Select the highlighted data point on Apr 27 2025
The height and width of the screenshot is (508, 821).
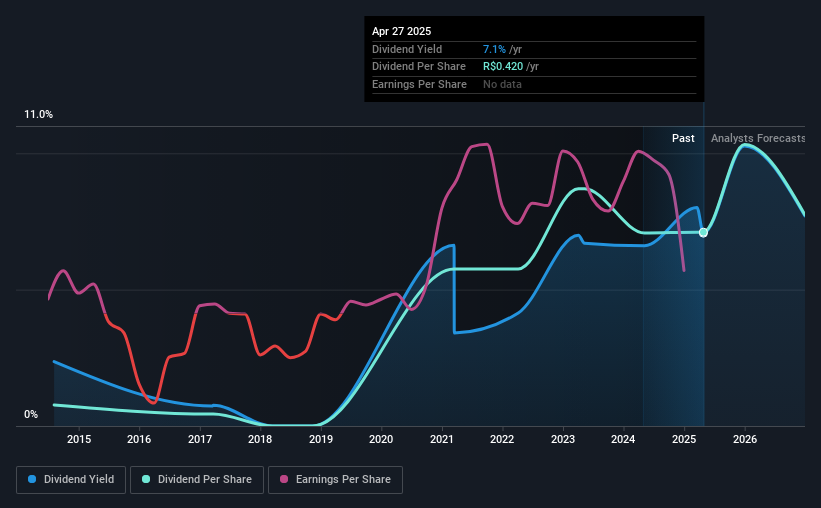pyautogui.click(x=703, y=233)
